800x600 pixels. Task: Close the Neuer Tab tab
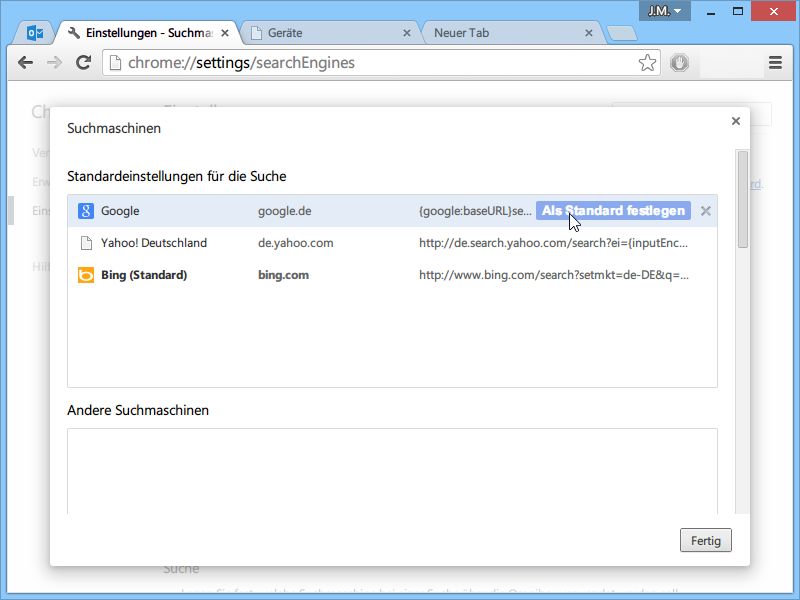point(589,33)
